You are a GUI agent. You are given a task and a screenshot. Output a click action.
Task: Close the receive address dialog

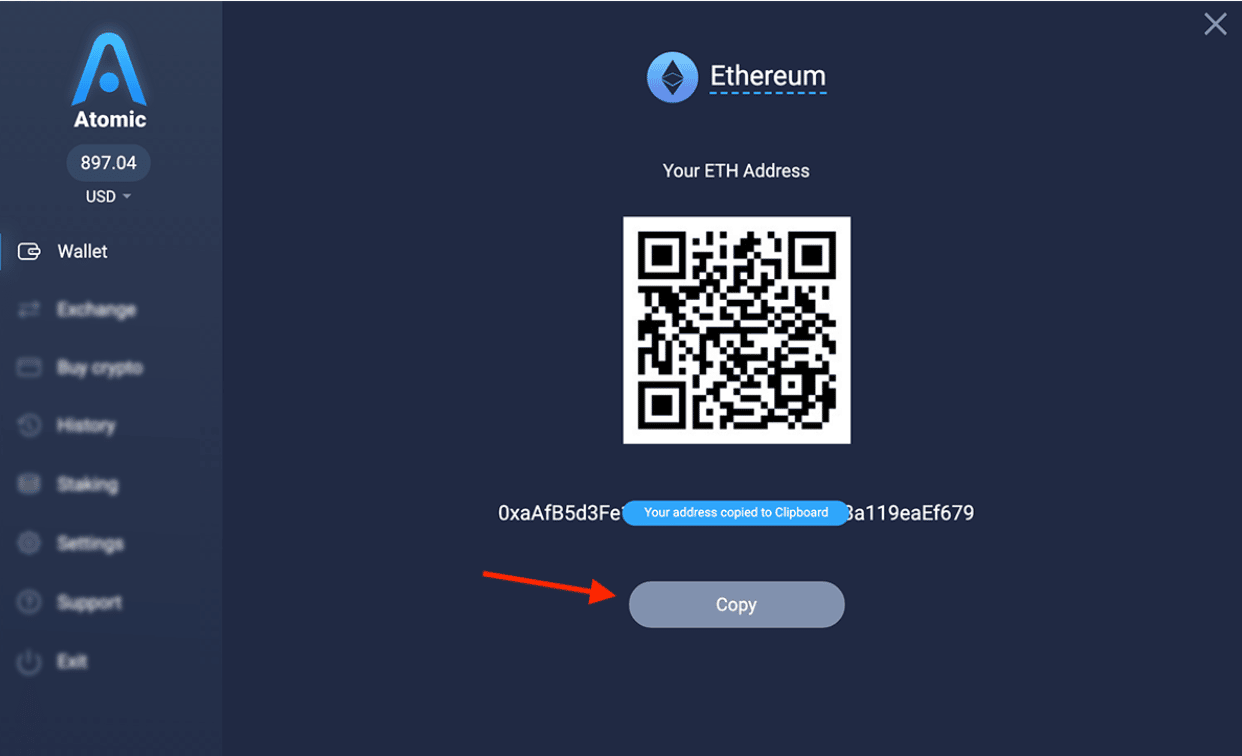tap(1215, 24)
